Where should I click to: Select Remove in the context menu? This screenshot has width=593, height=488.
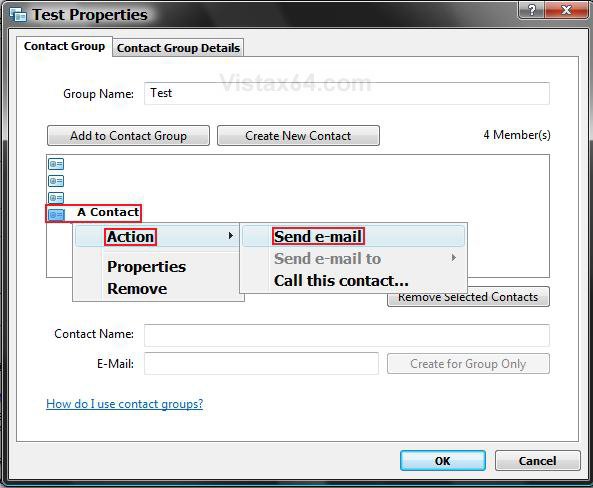pos(137,289)
